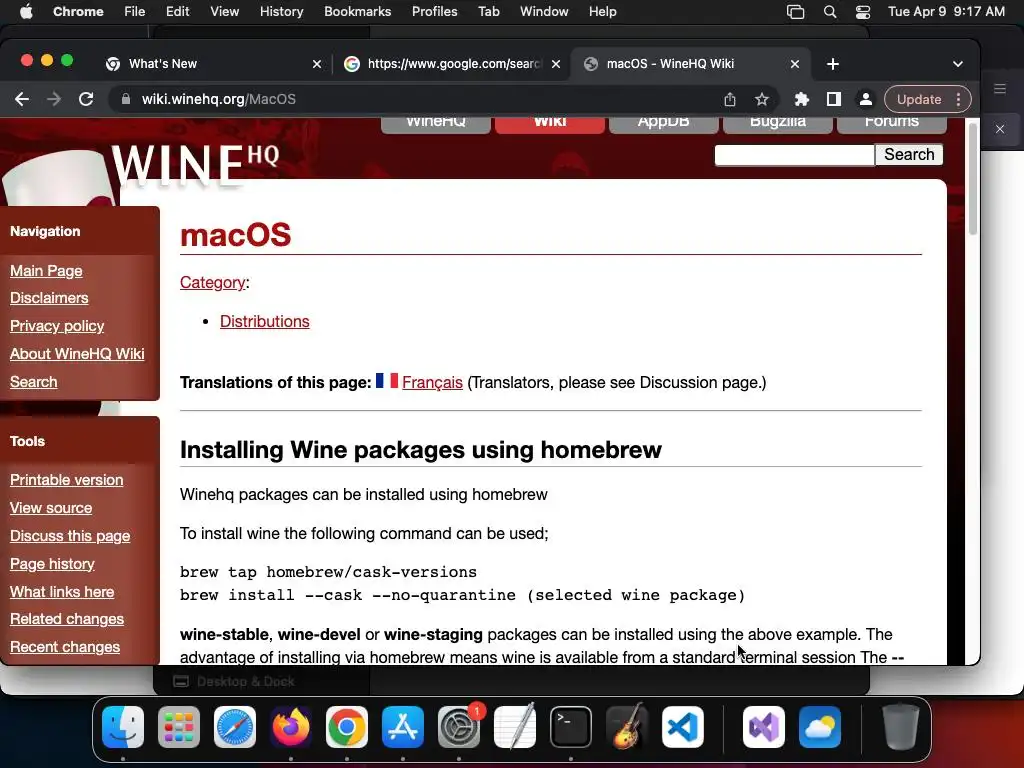Open the About WineHQ Wiki link
1024x768 pixels.
click(77, 354)
